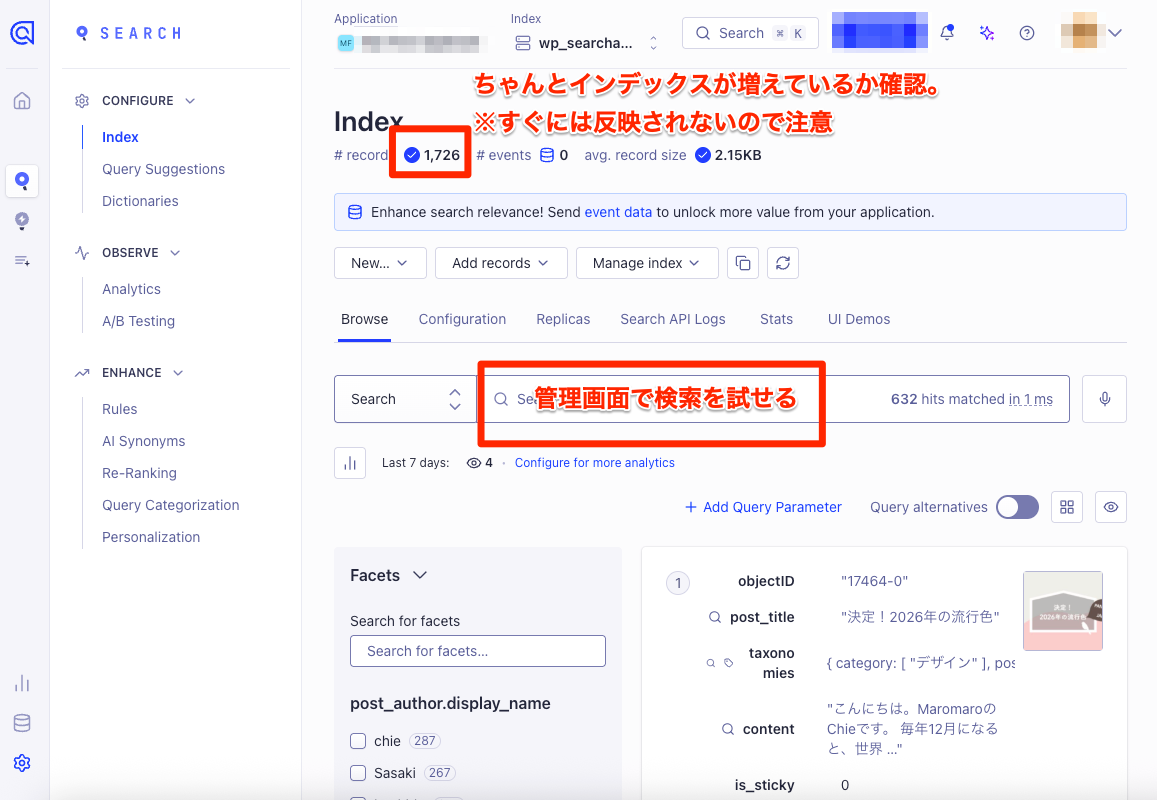This screenshot has height=800, width=1157.
Task: Collapse the Facets section chevron
Action: (420, 575)
